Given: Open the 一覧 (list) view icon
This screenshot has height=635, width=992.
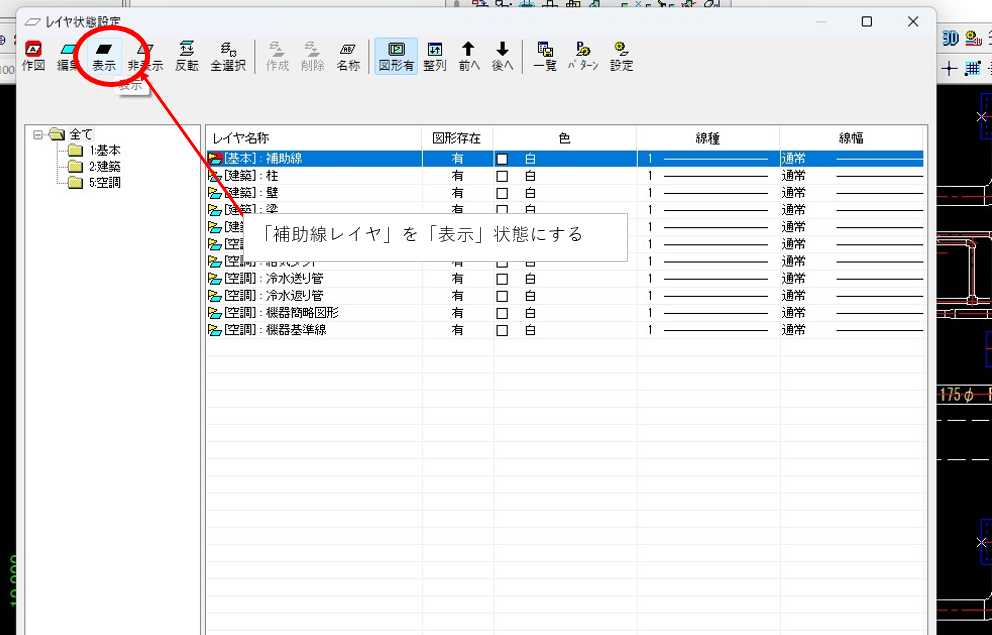Looking at the screenshot, I should [545, 56].
